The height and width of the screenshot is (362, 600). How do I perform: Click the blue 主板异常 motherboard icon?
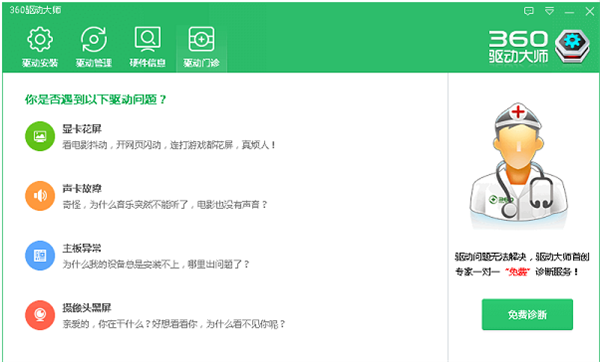(x=40, y=256)
